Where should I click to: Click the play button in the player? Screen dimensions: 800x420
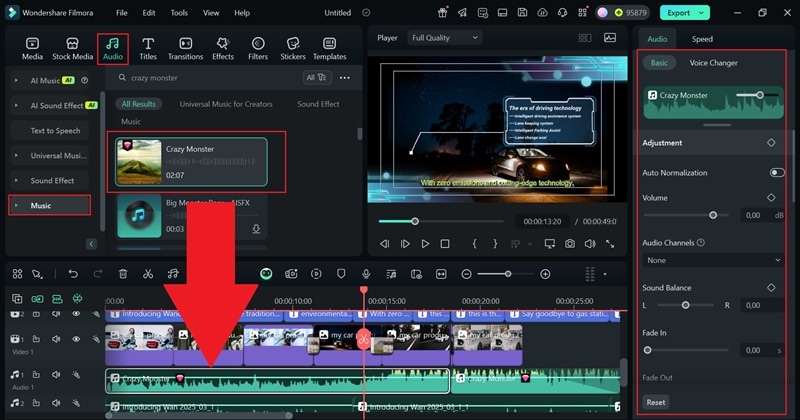tap(425, 244)
